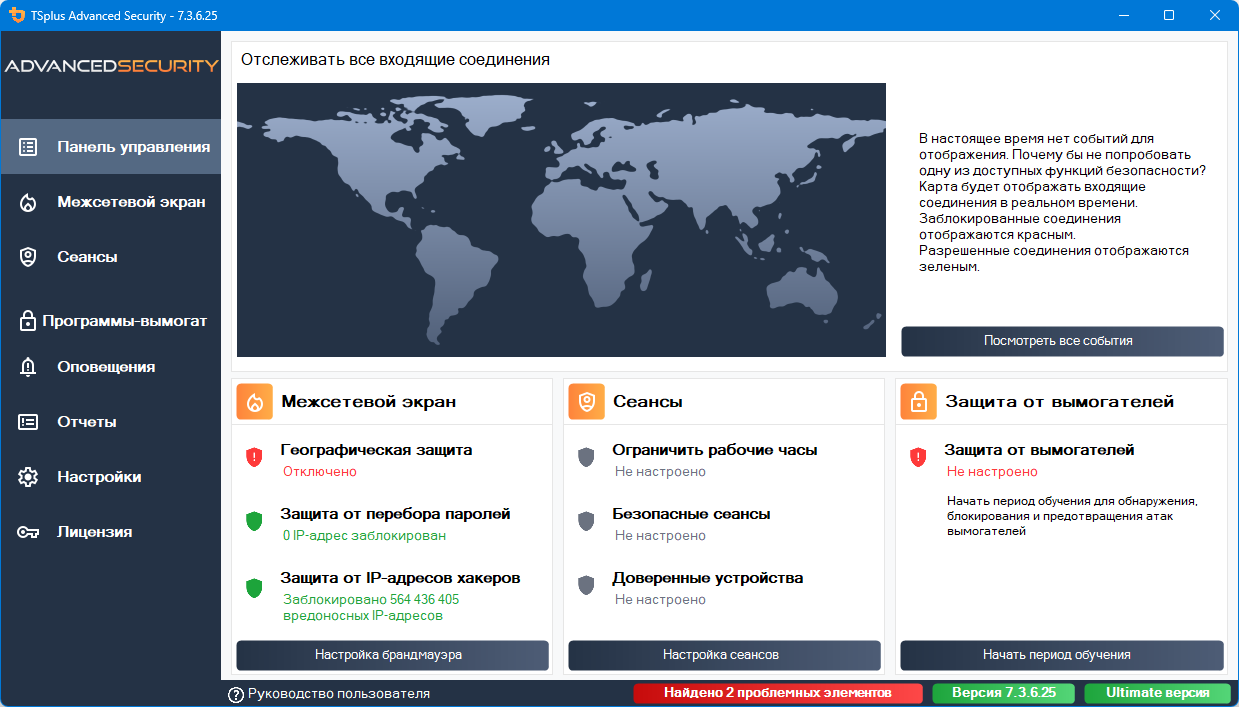Click Настройка сеансов button
The height and width of the screenshot is (707, 1239).
point(724,655)
